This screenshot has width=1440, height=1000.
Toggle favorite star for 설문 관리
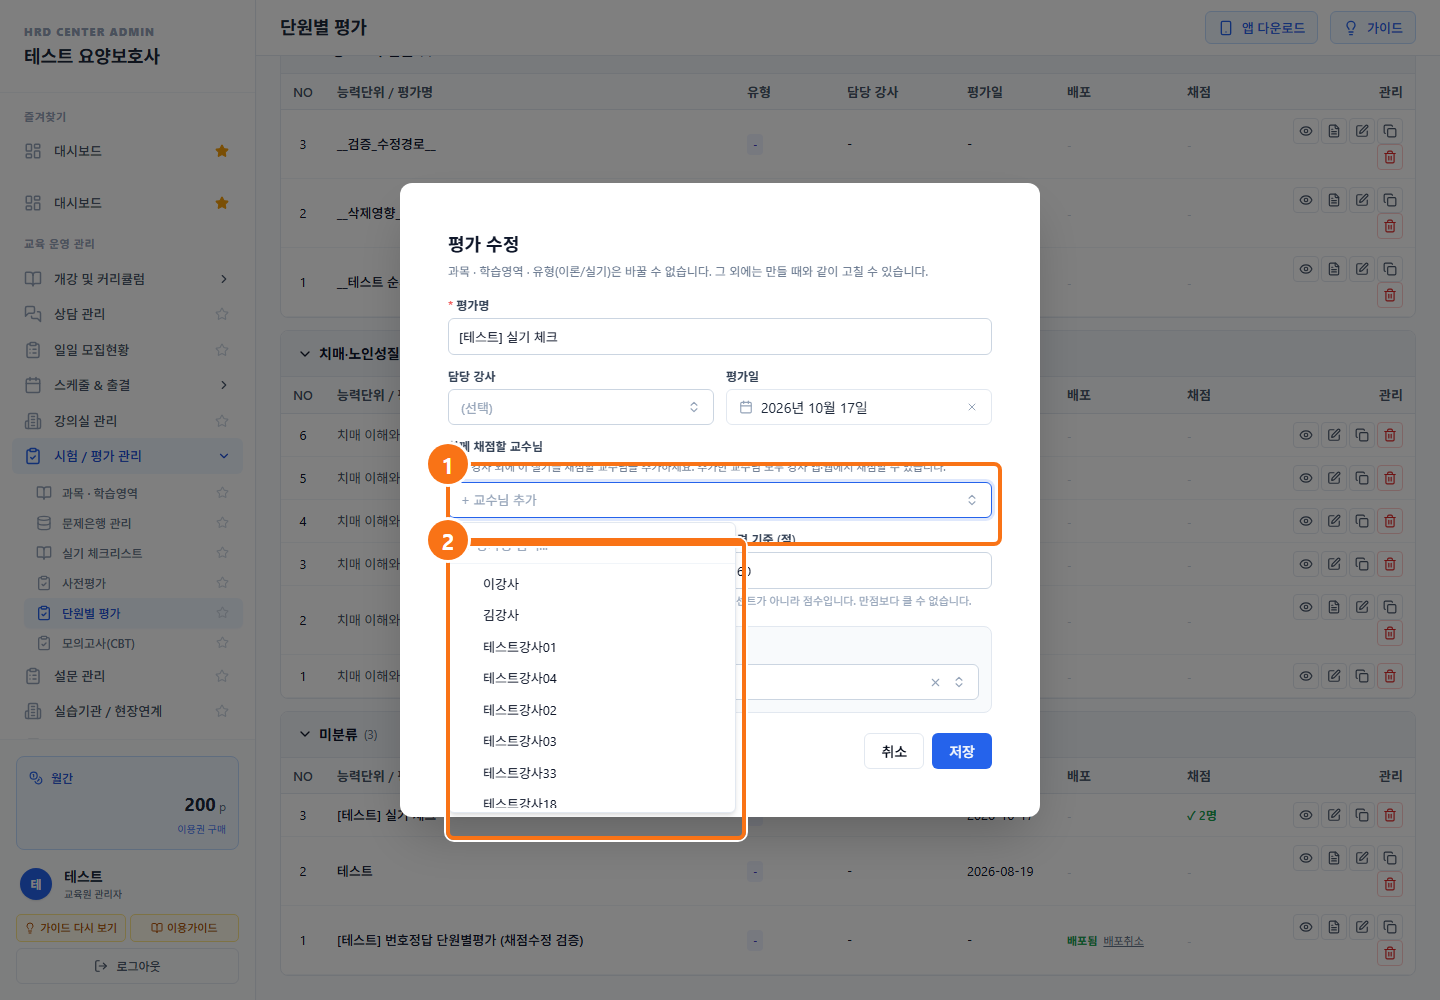point(222,676)
